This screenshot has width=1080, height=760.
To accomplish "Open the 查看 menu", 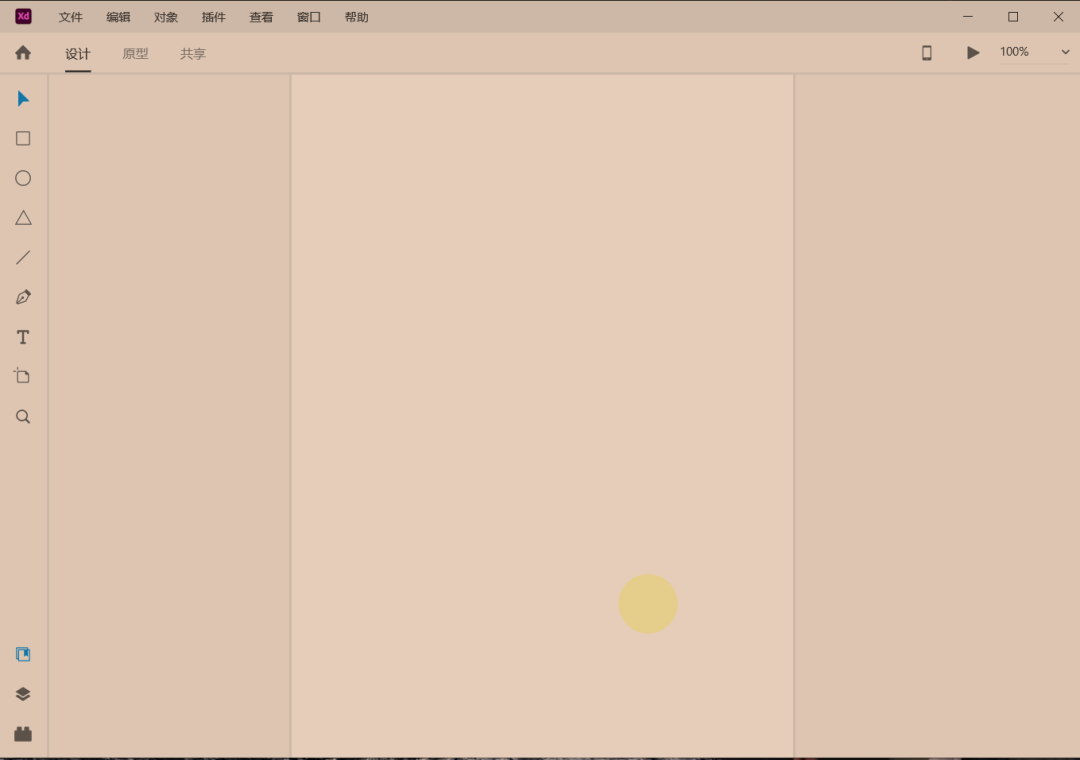I will click(x=261, y=17).
